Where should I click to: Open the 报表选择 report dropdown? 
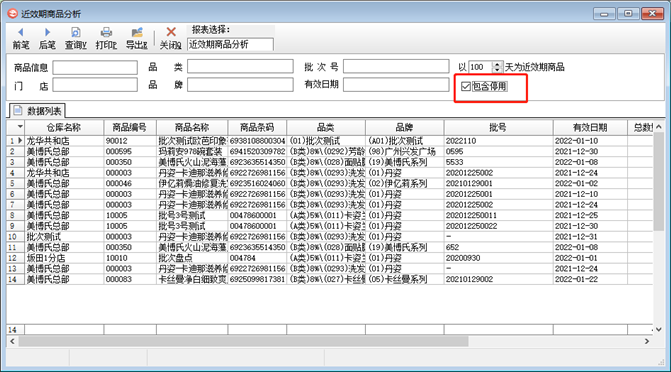[230, 45]
